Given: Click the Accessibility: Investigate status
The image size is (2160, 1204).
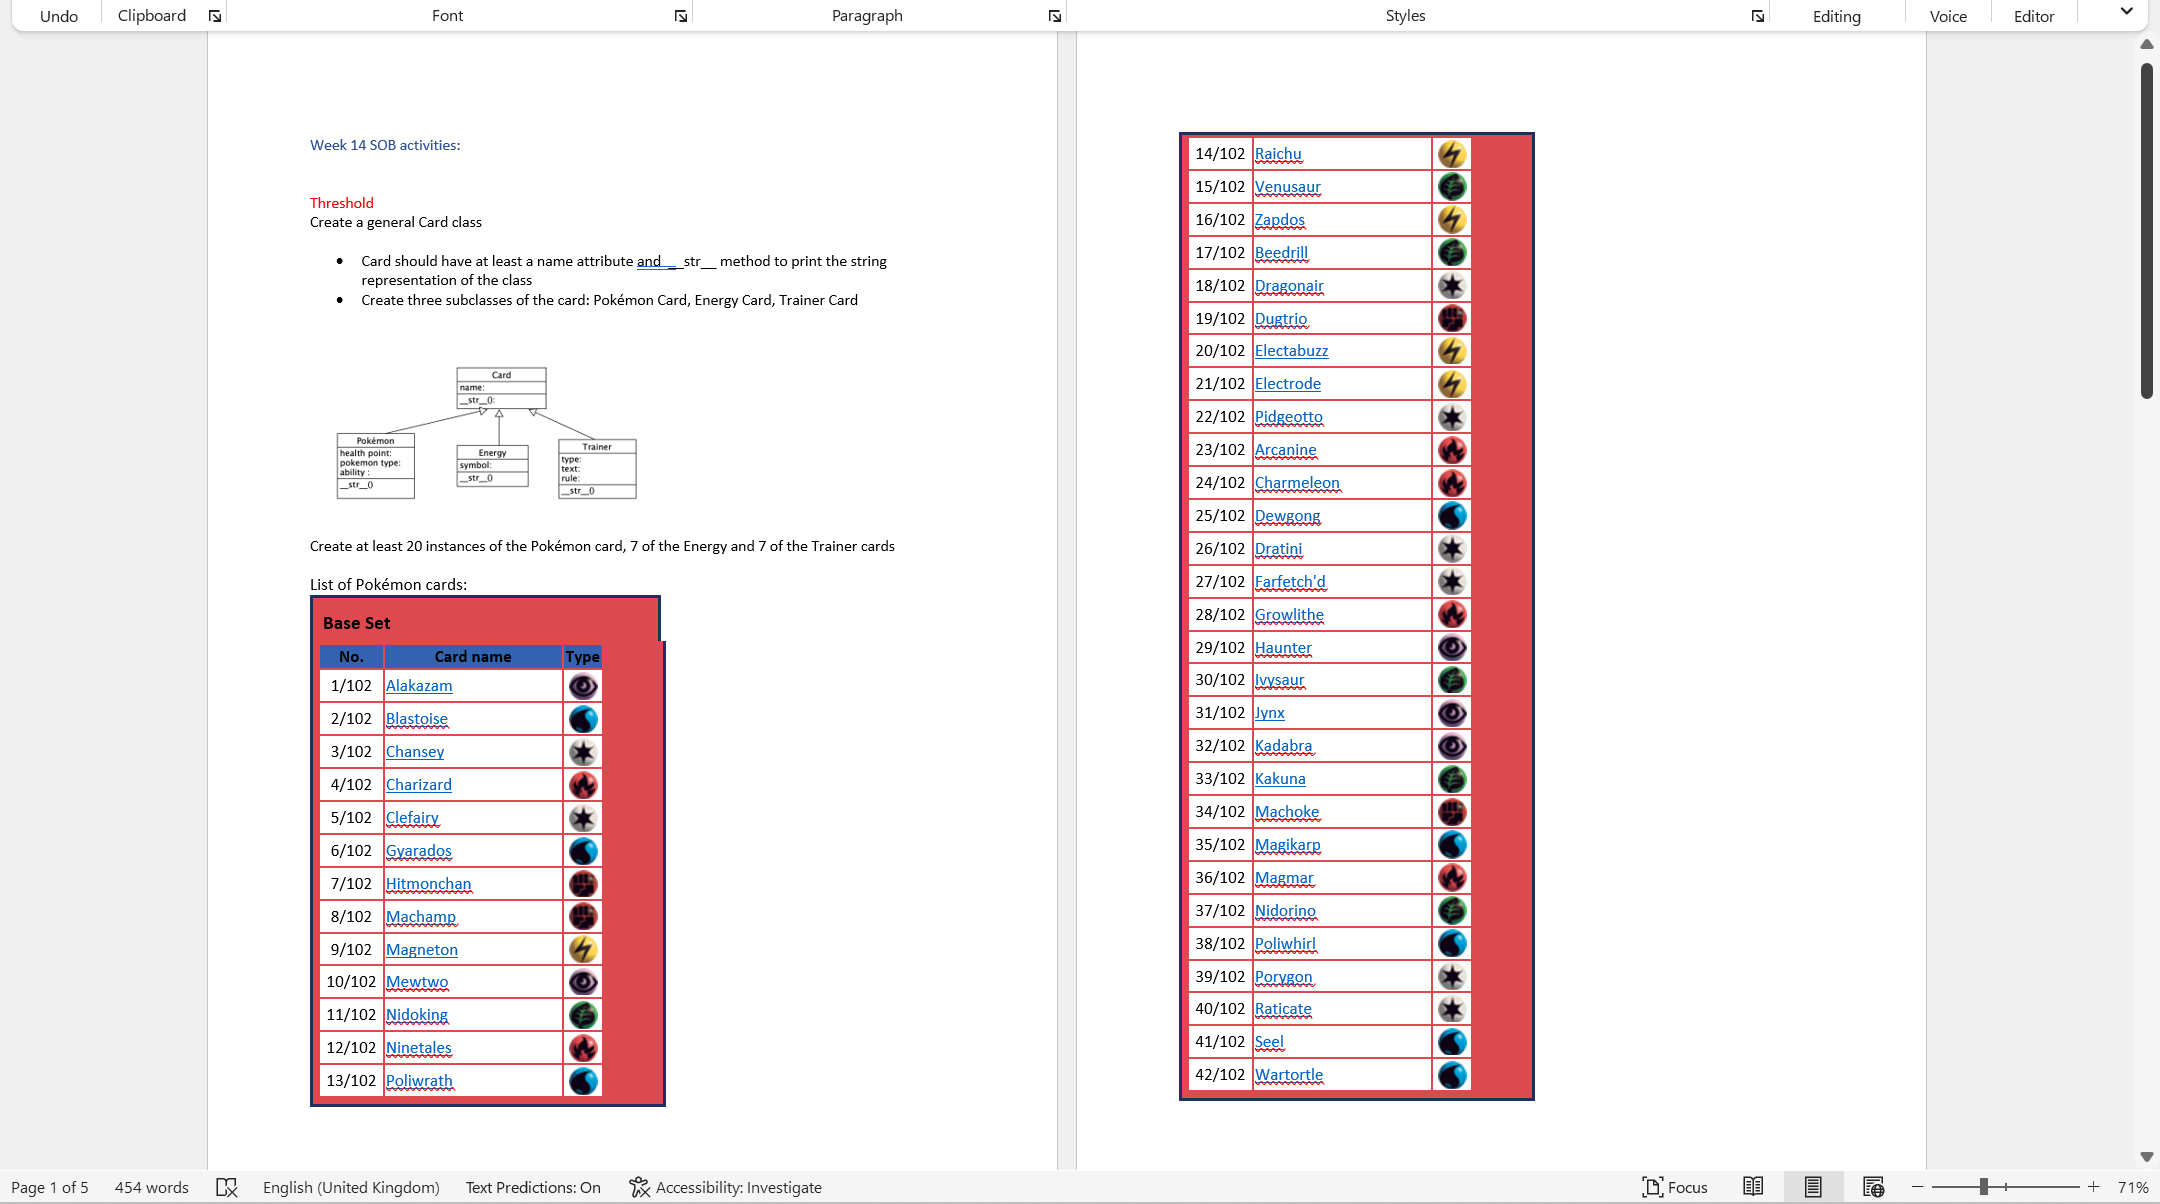Looking at the screenshot, I should [725, 1187].
